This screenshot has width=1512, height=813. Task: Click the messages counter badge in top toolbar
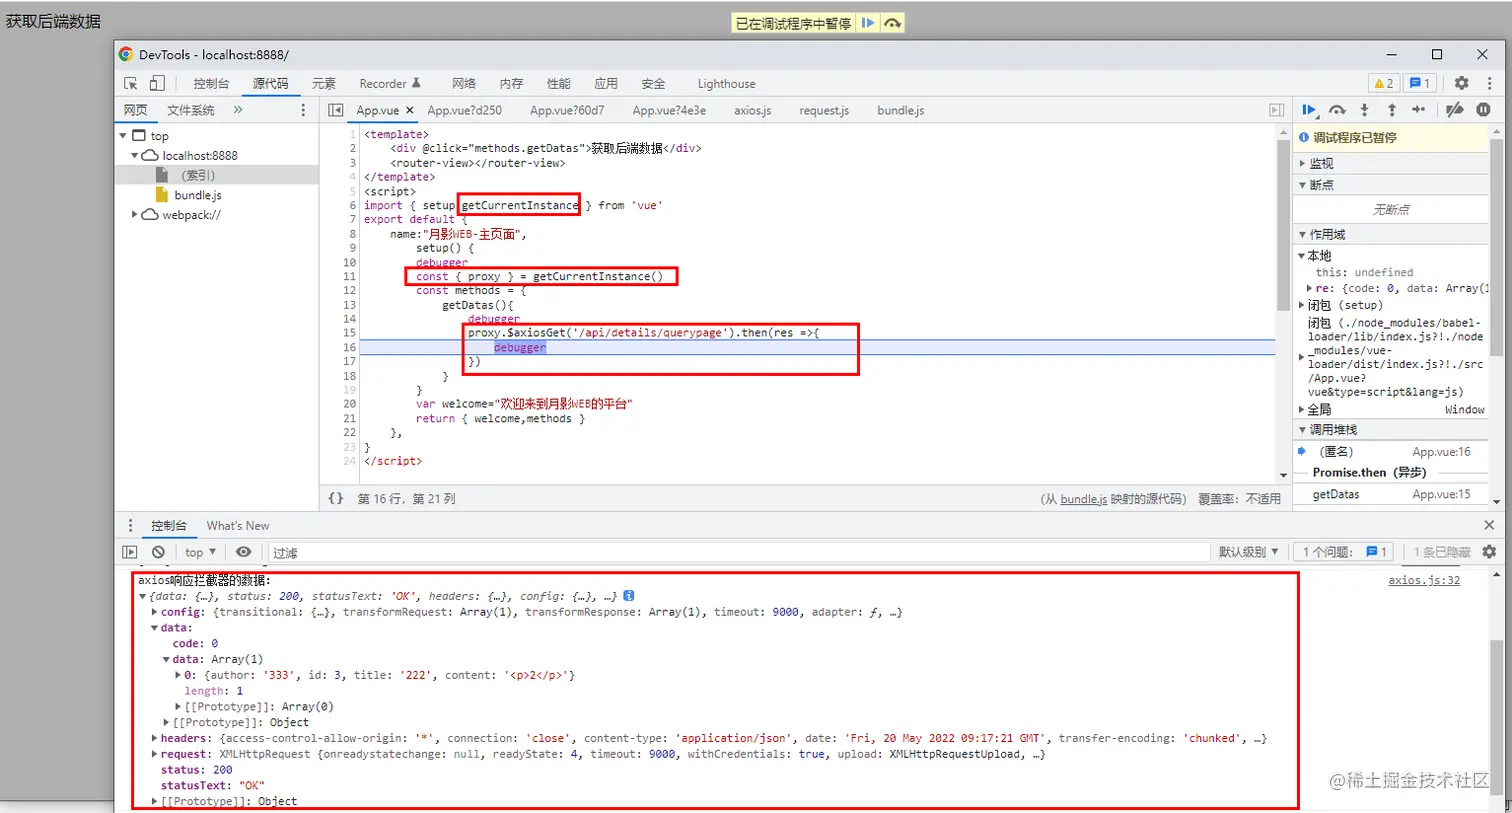1419,83
